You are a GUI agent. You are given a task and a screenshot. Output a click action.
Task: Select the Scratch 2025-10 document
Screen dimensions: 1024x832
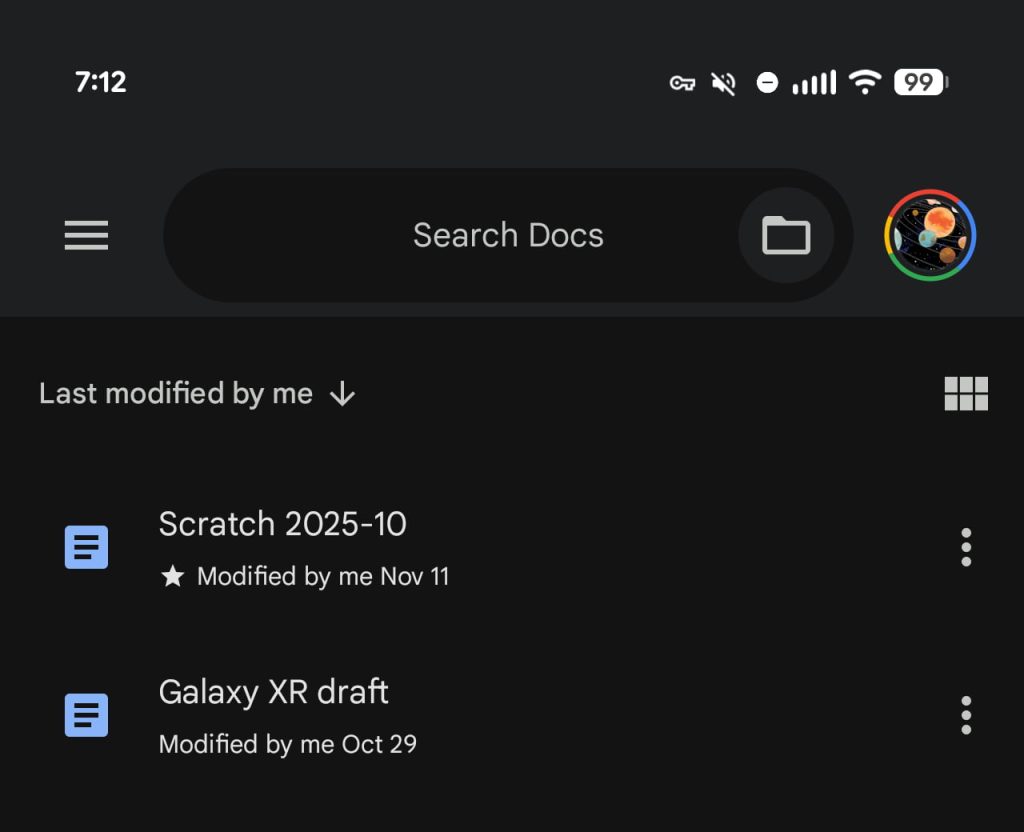click(x=281, y=524)
